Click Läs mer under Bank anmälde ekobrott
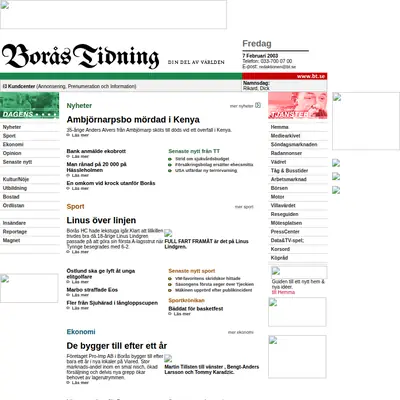This screenshot has width=400, height=400. click(80, 156)
